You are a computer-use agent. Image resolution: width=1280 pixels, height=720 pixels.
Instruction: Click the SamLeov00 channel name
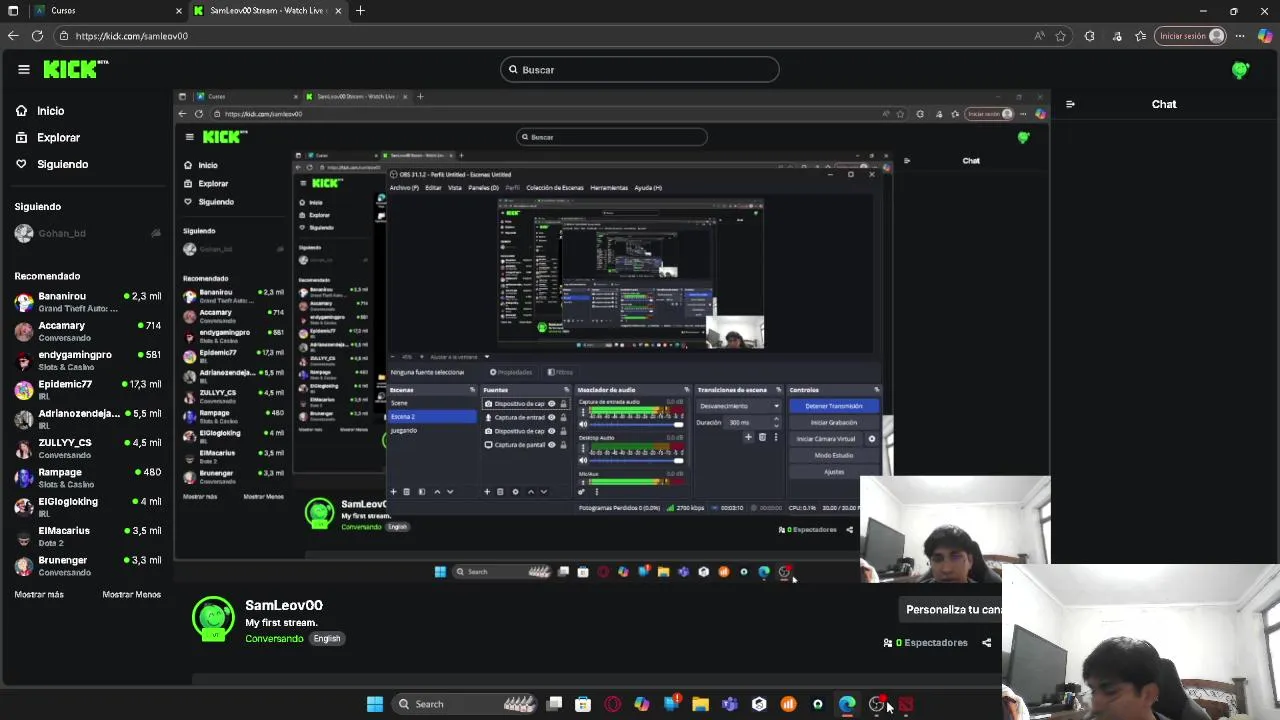tap(284, 605)
